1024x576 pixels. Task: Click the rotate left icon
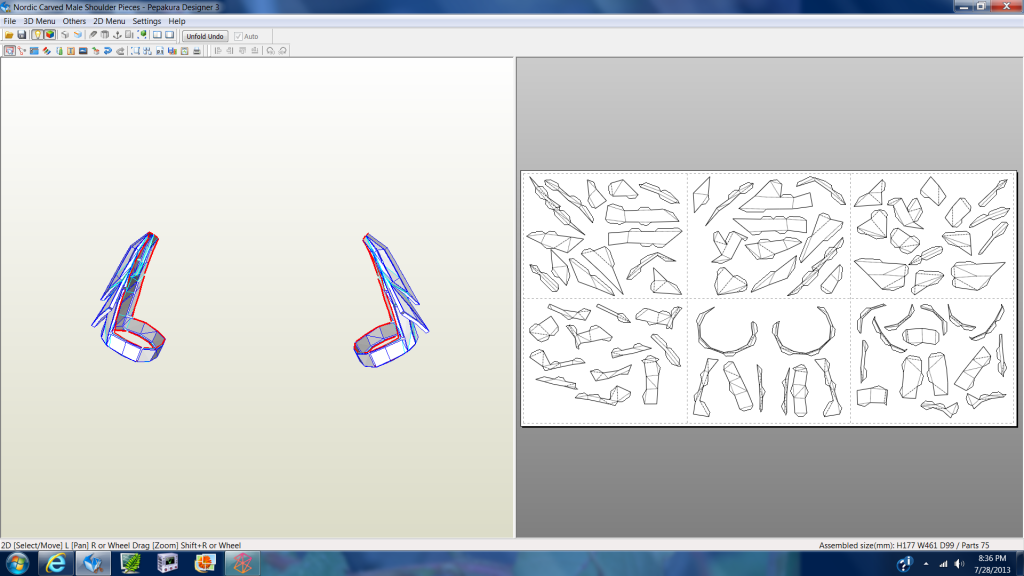click(270, 50)
